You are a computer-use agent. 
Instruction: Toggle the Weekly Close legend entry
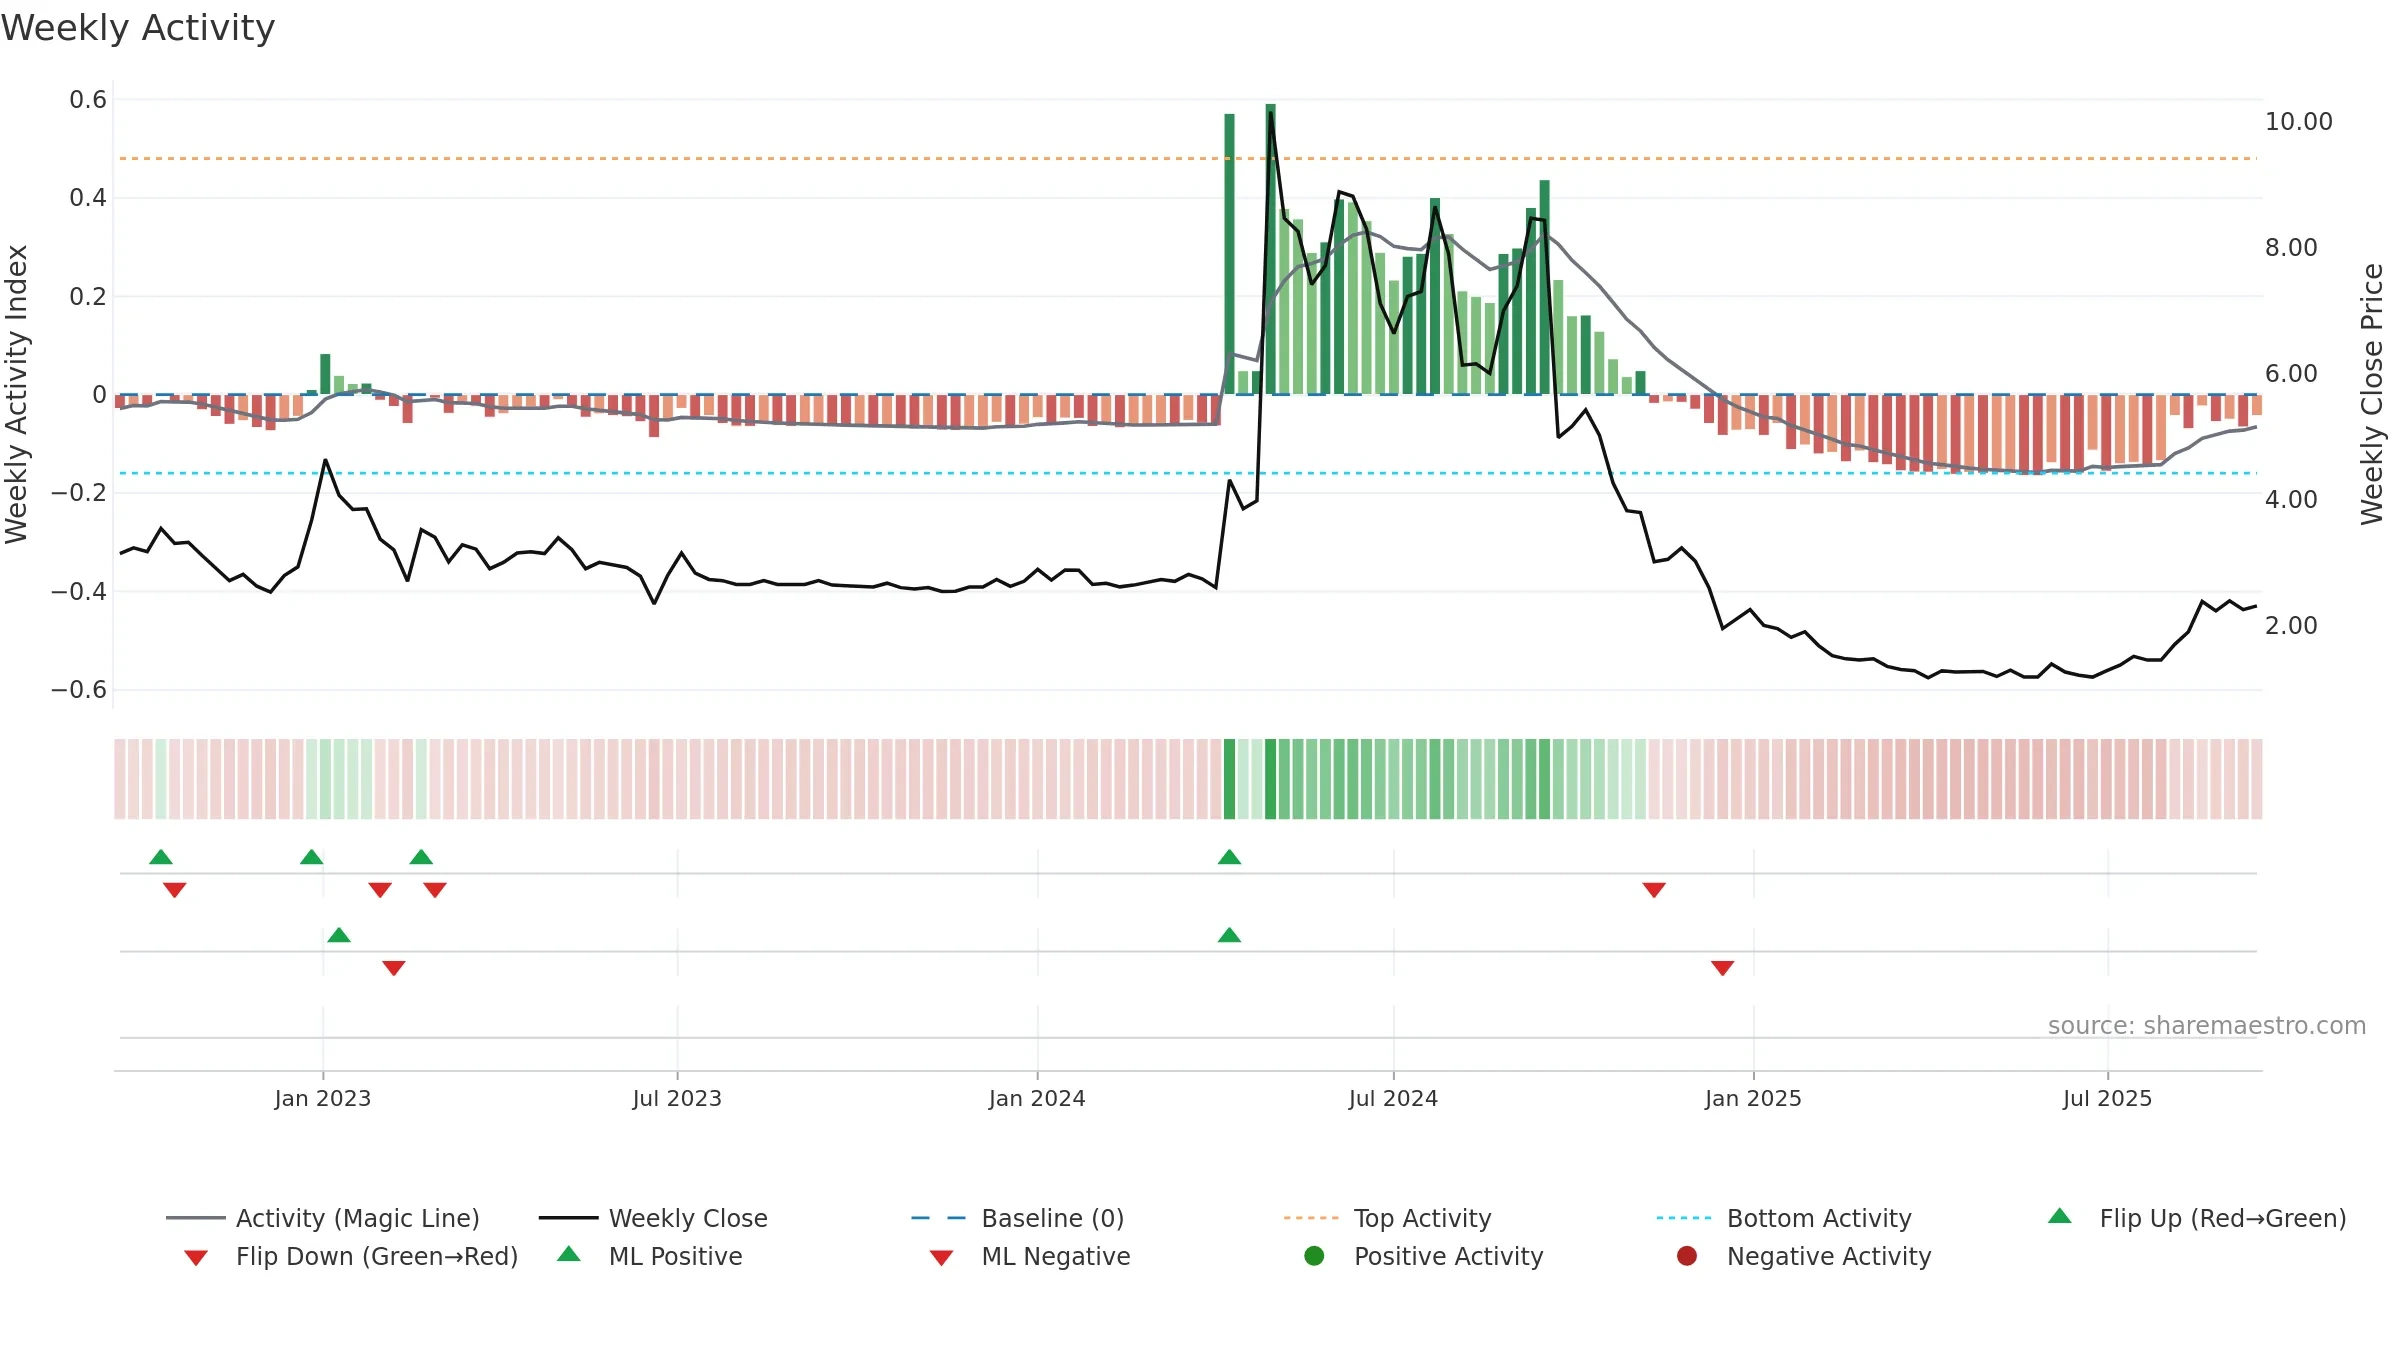tap(653, 1218)
